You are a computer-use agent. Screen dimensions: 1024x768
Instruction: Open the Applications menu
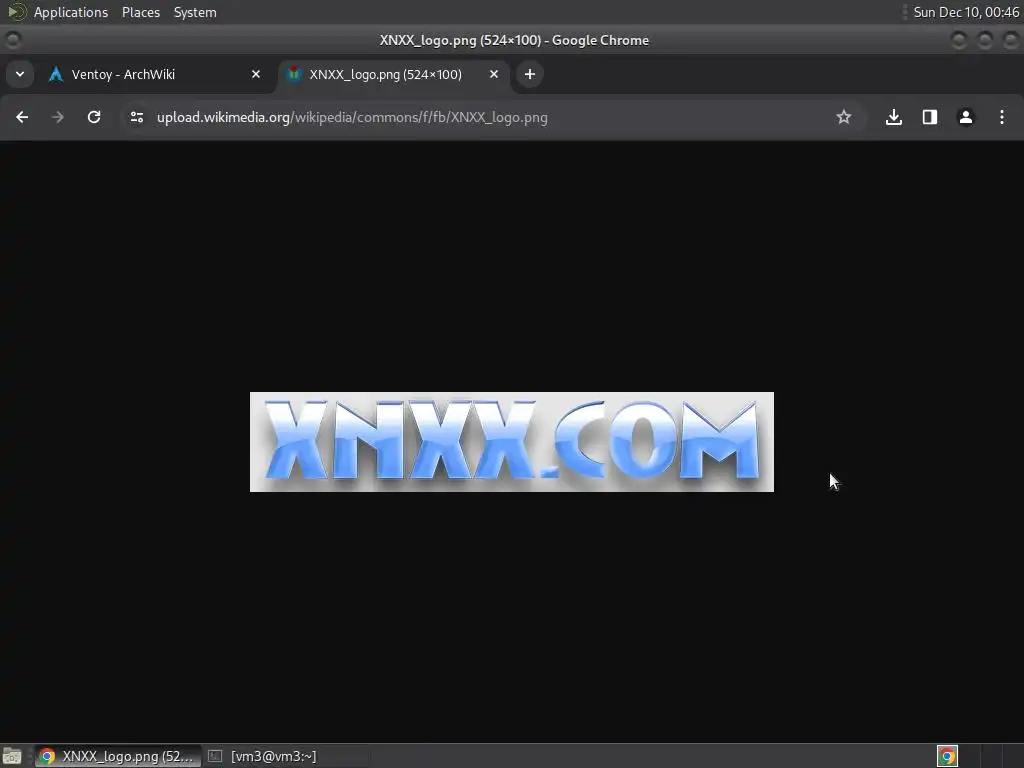click(71, 12)
